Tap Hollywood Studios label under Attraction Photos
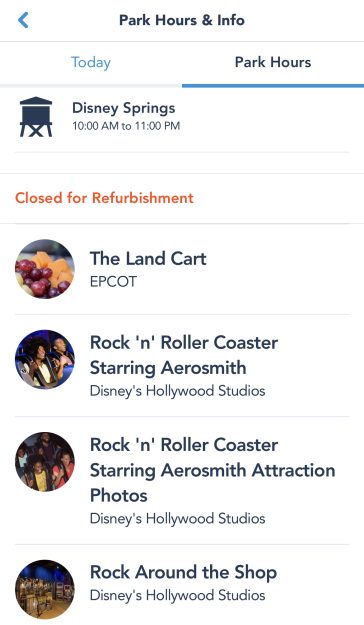 177,519
